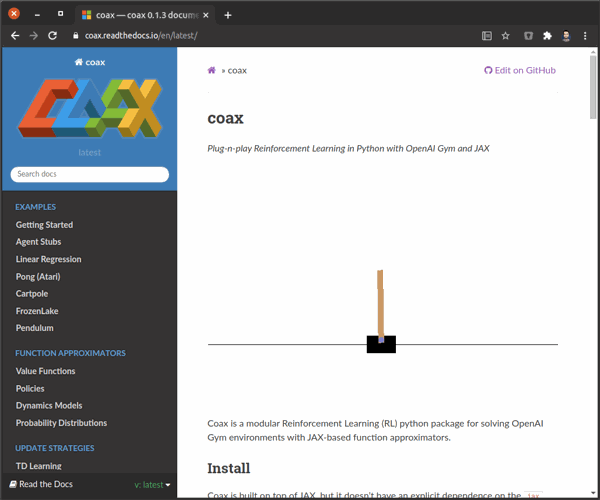Open Edit on GitHub link
Viewport: 600px width, 500px height.
(x=520, y=70)
